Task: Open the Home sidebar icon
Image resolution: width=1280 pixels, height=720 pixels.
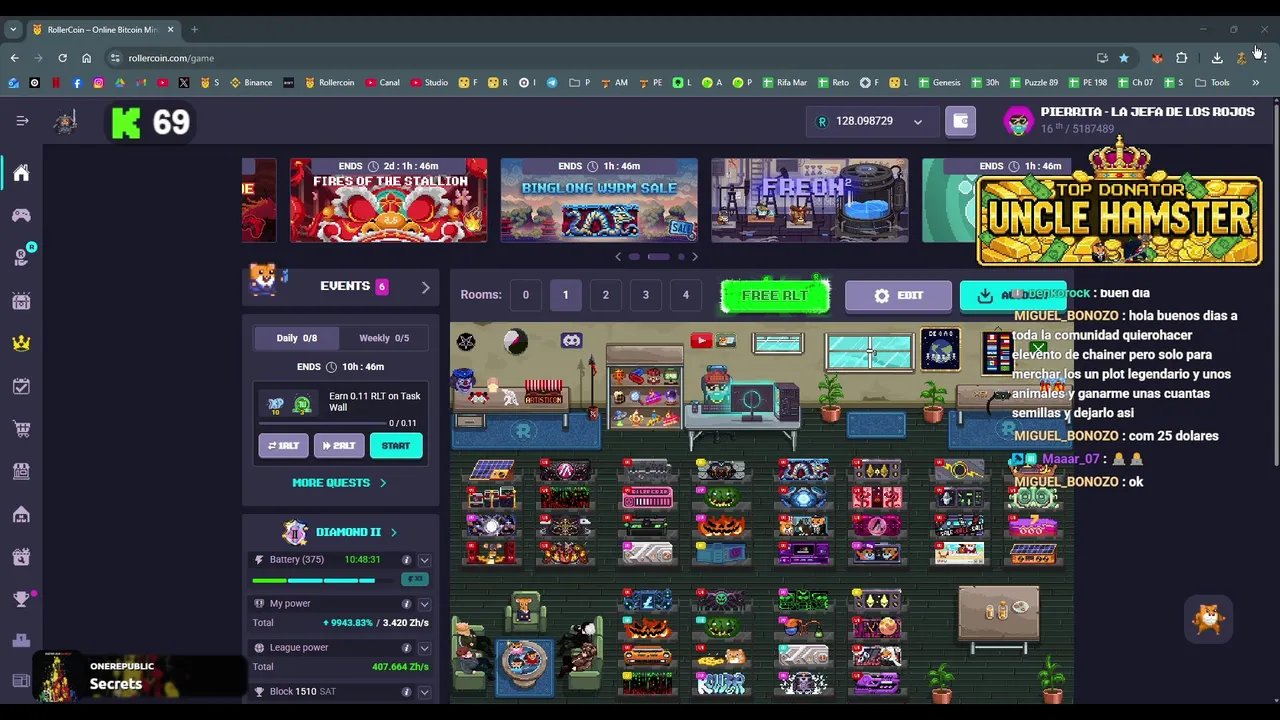Action: (21, 173)
